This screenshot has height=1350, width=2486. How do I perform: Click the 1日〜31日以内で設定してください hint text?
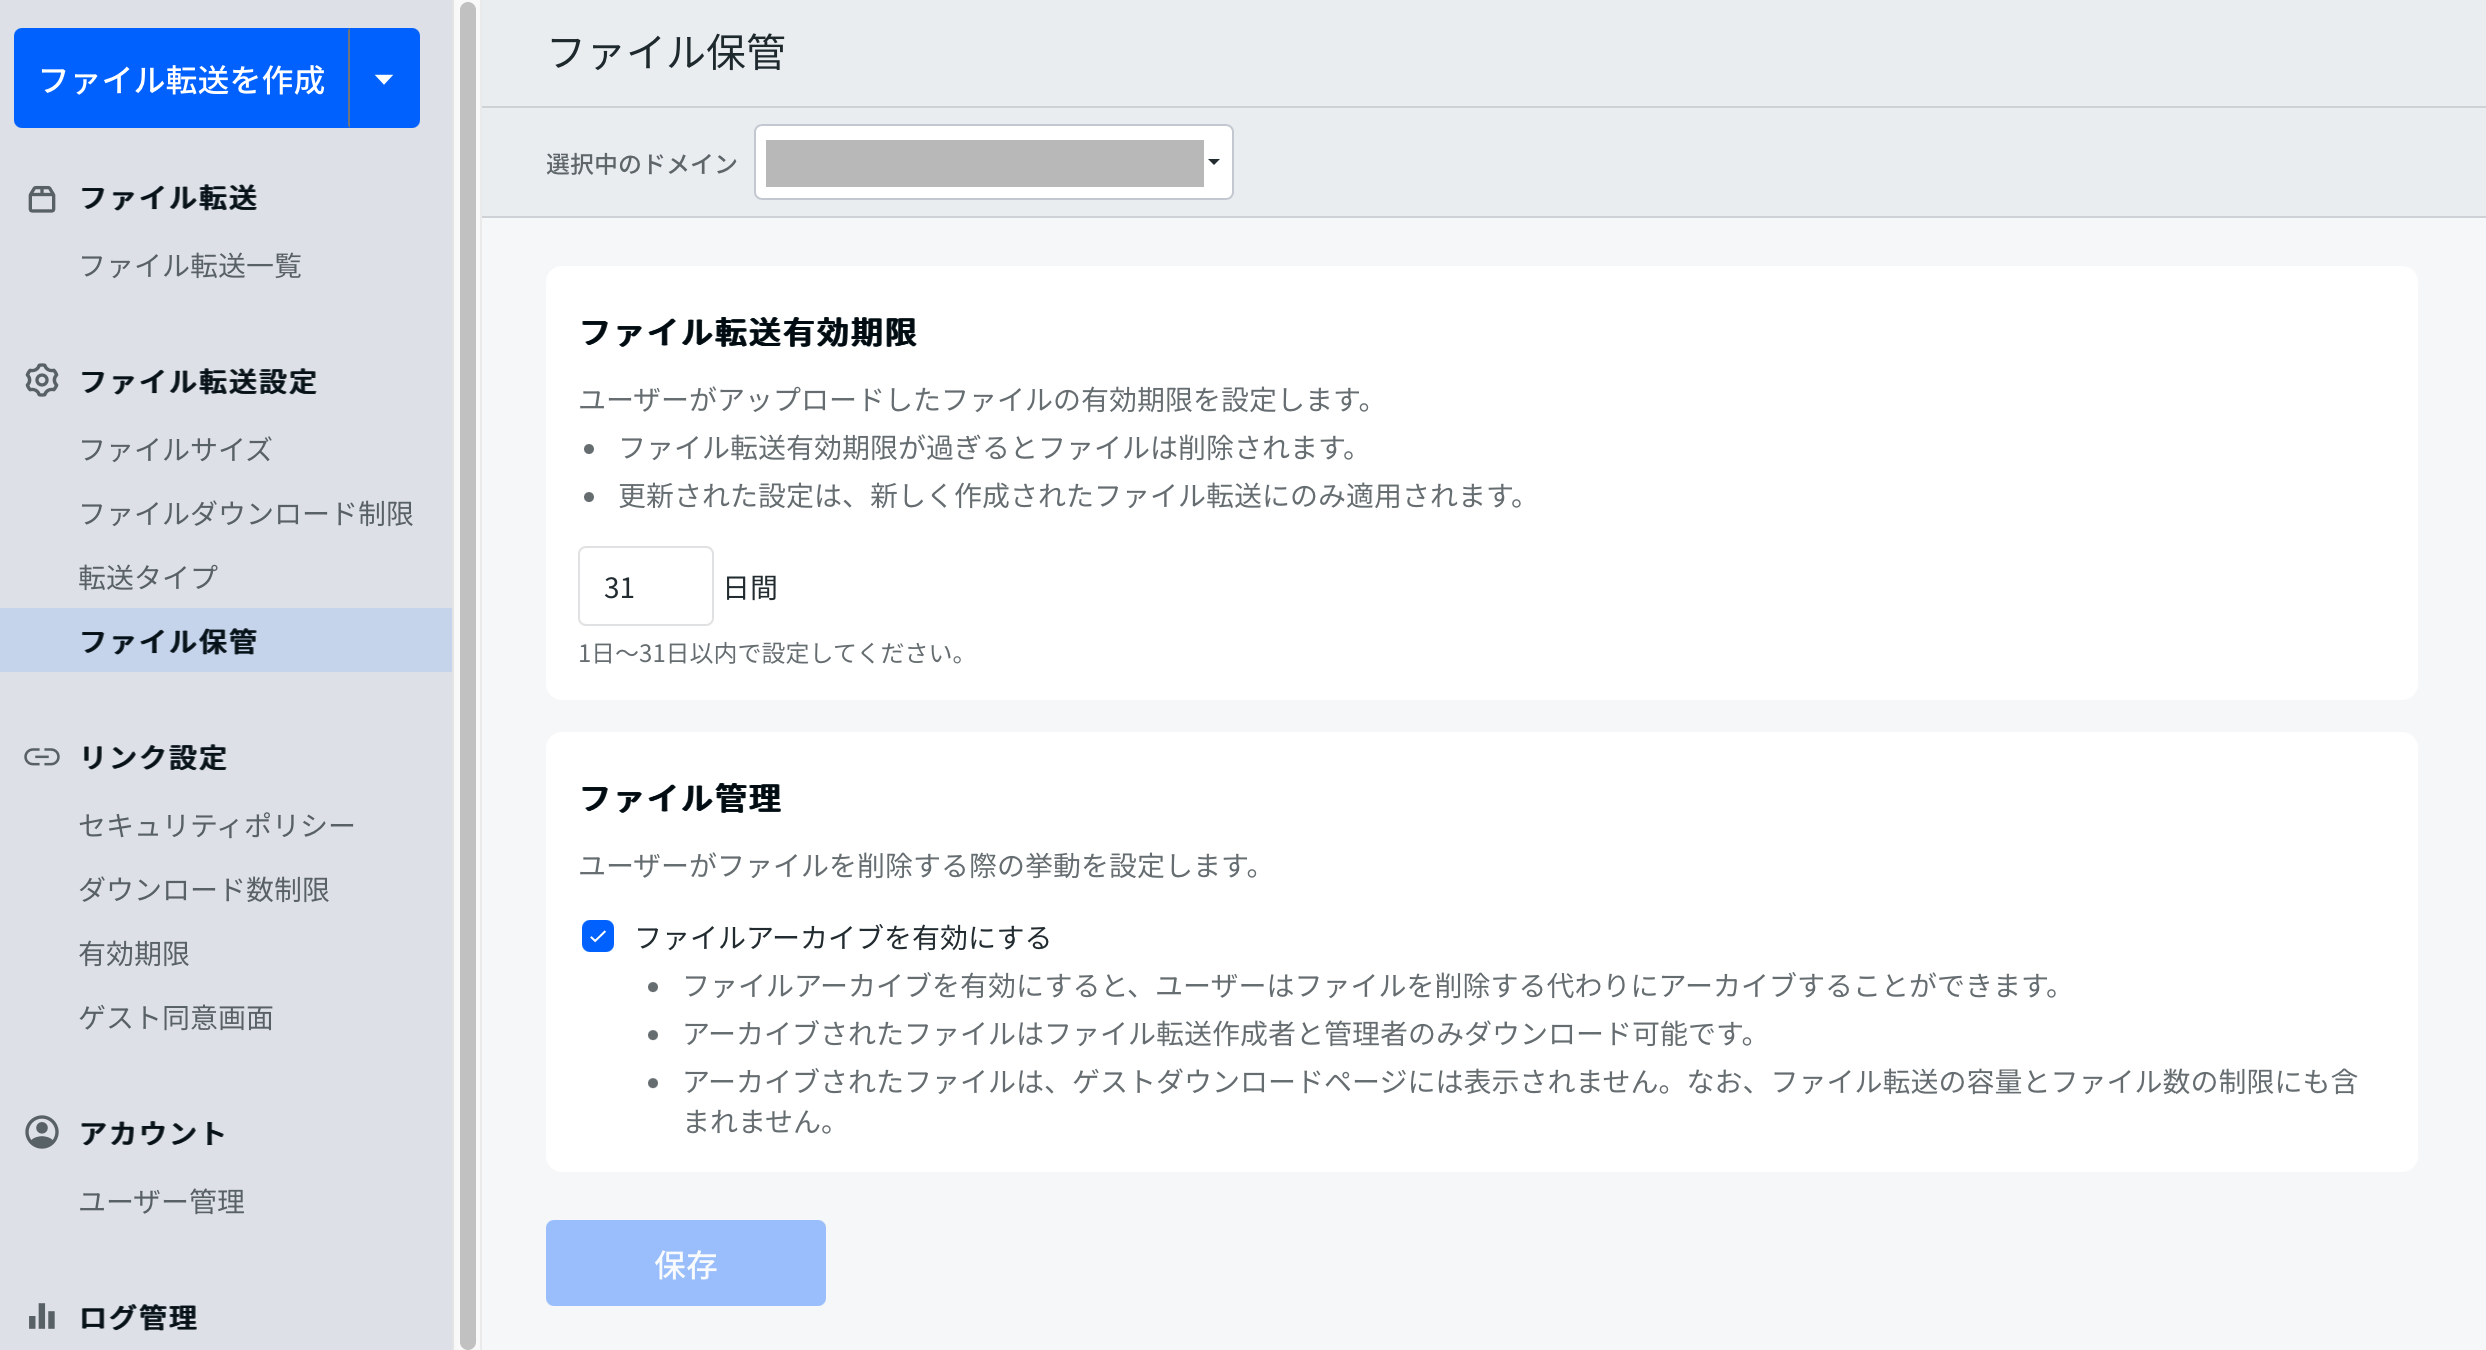[x=772, y=653]
